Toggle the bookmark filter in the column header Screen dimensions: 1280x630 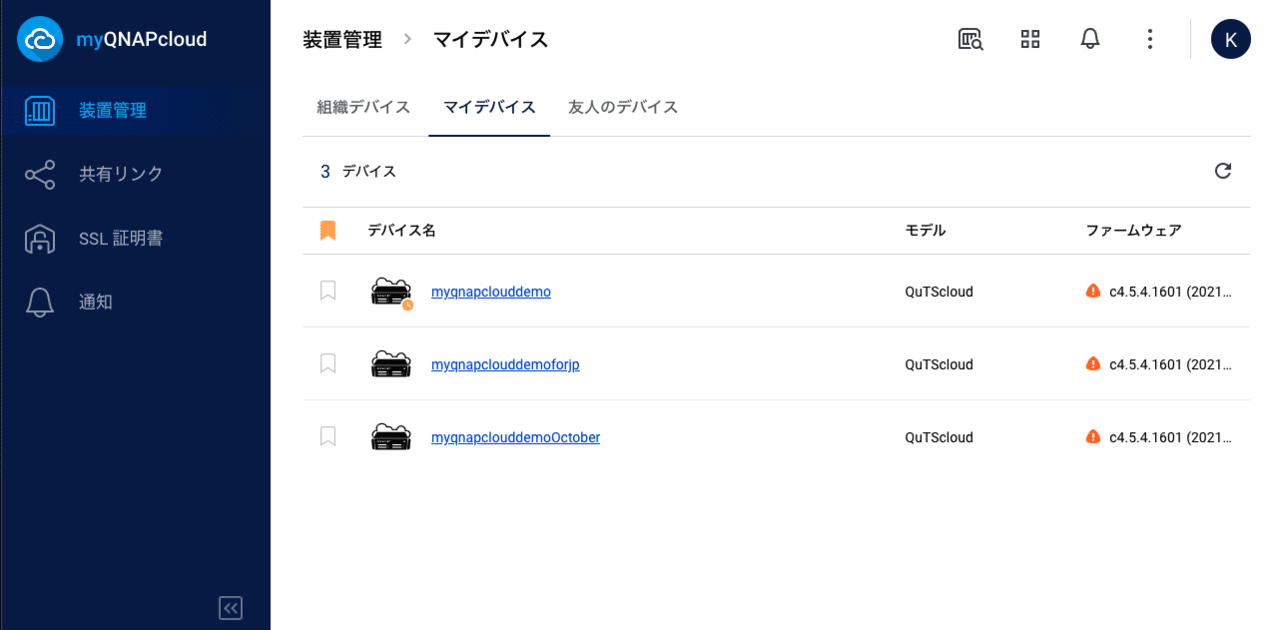[x=327, y=230]
